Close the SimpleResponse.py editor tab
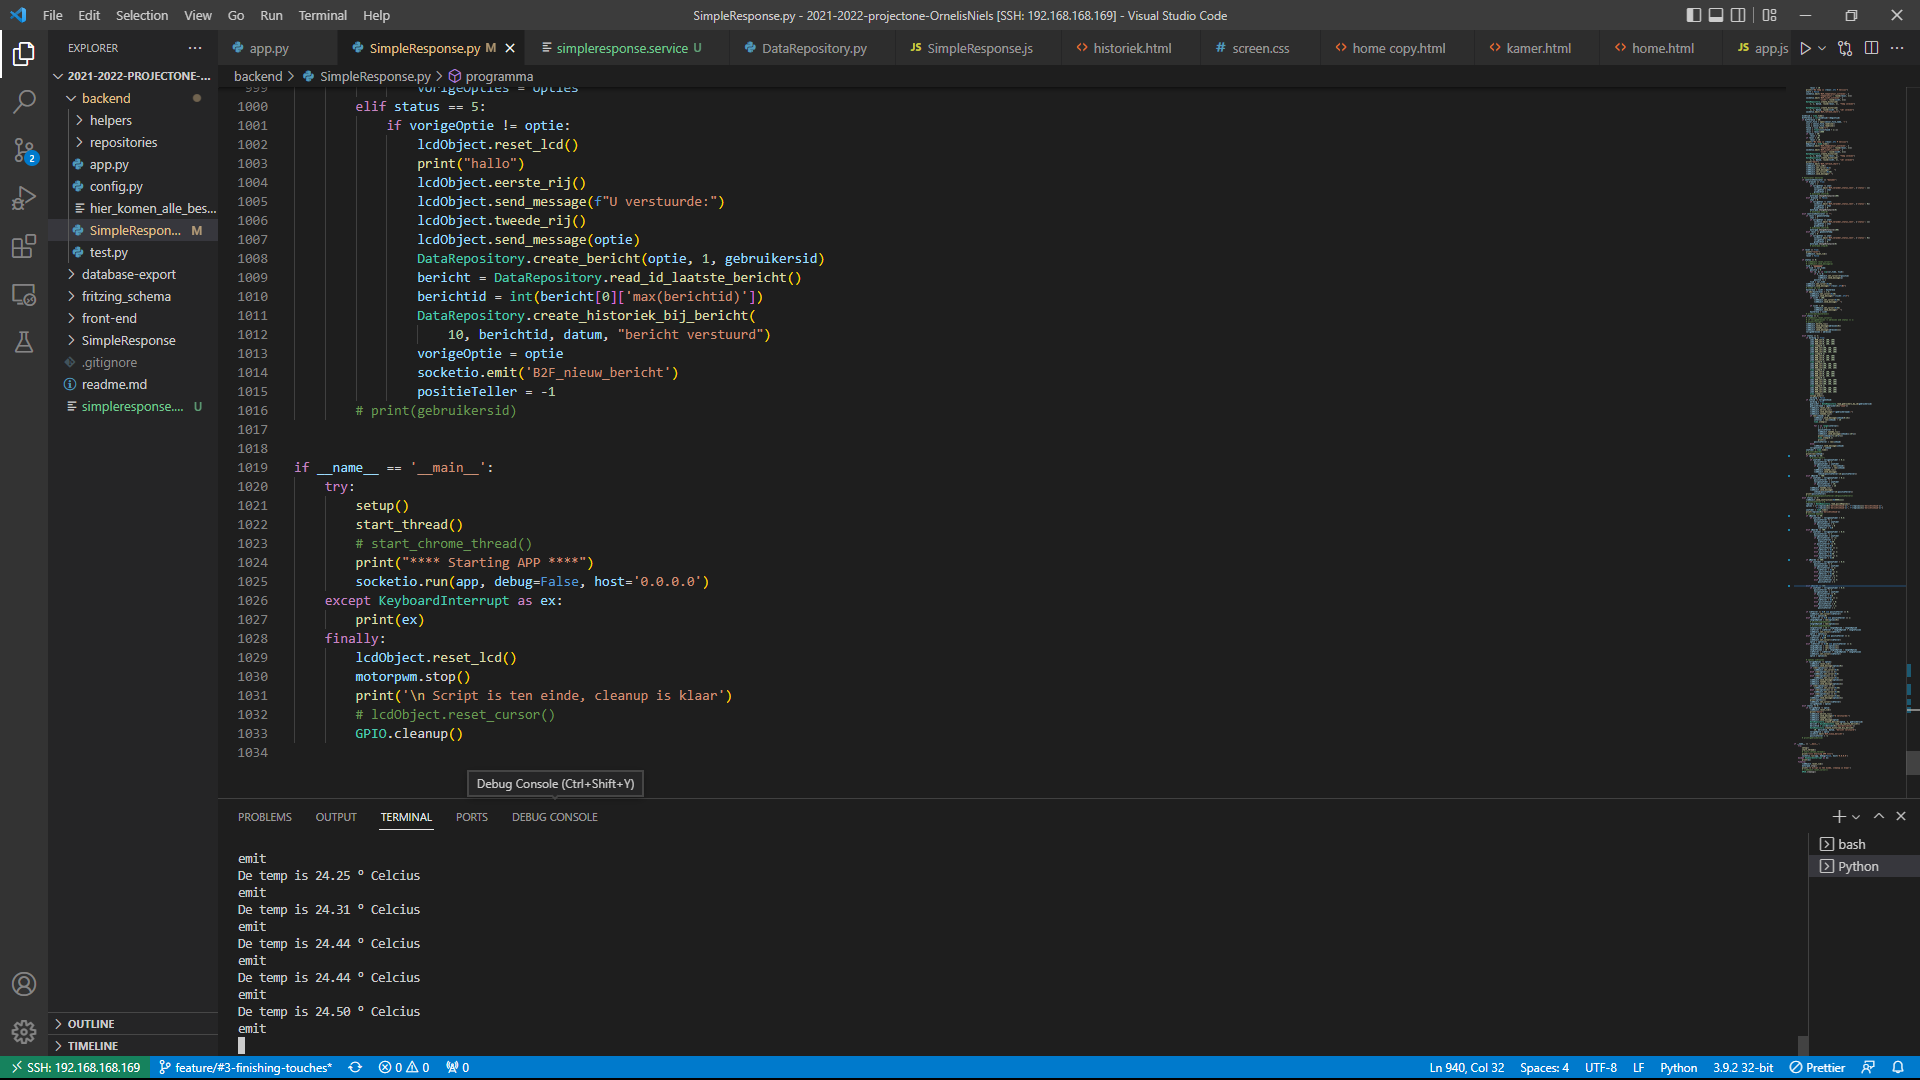Screen dimensions: 1920x1080 tap(510, 48)
